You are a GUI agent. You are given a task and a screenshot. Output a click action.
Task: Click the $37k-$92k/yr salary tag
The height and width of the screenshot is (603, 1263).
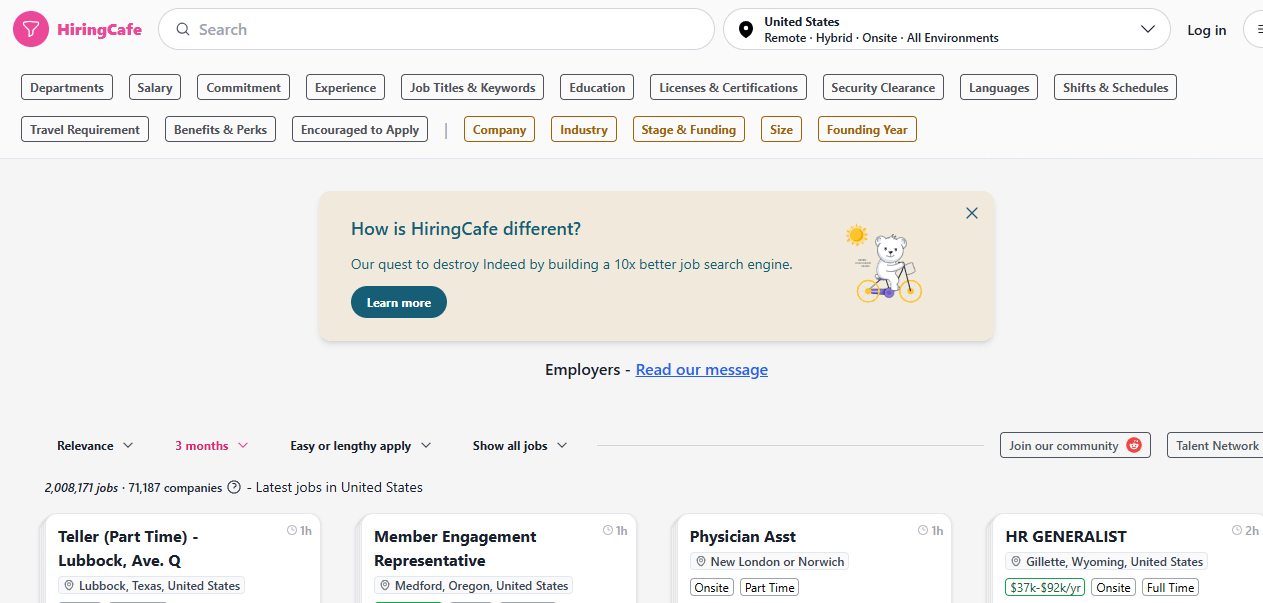pyautogui.click(x=1045, y=588)
